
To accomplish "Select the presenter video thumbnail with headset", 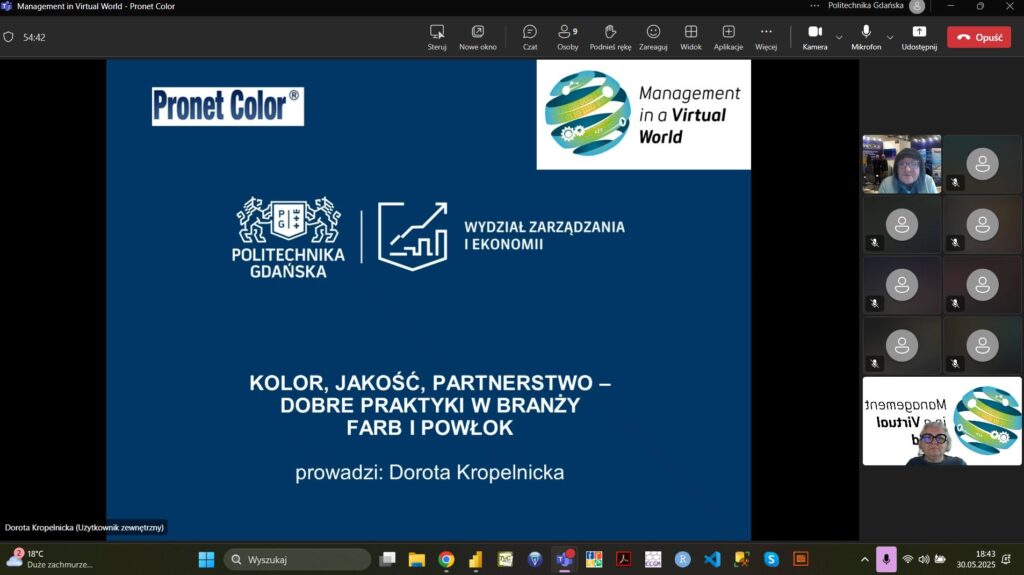I will 902,164.
